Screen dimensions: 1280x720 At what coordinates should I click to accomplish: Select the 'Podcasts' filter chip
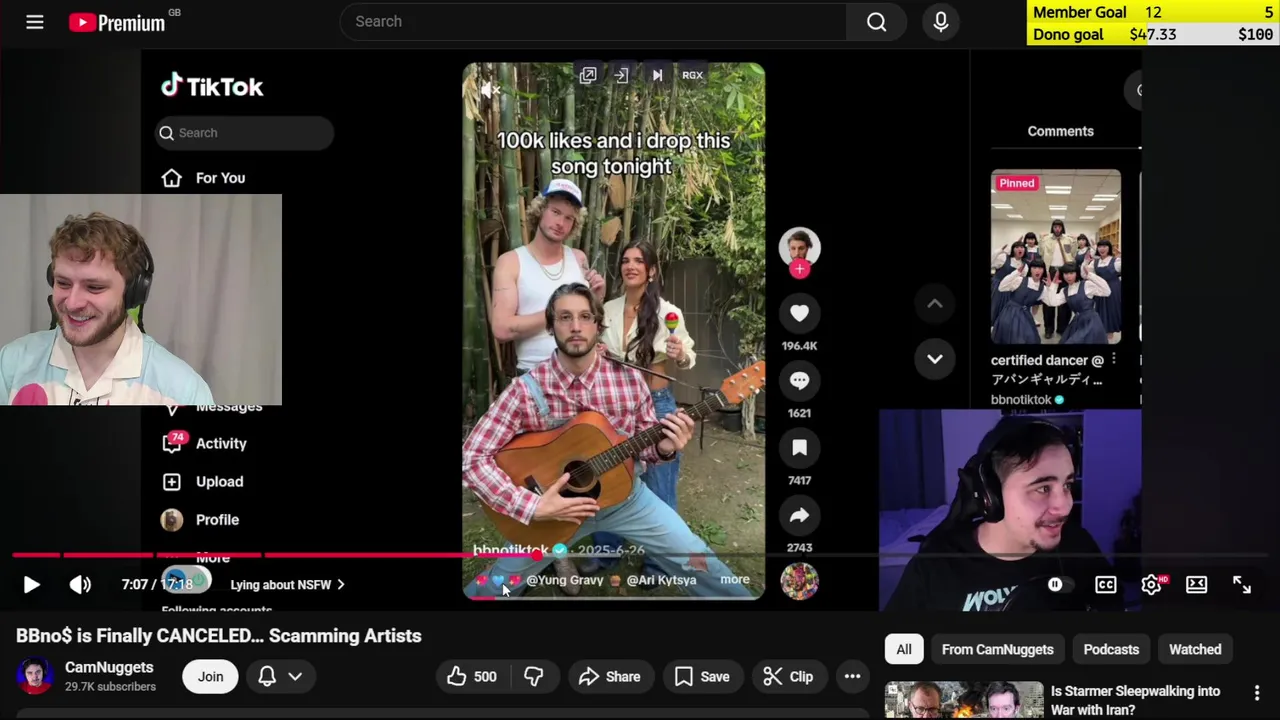click(1111, 649)
